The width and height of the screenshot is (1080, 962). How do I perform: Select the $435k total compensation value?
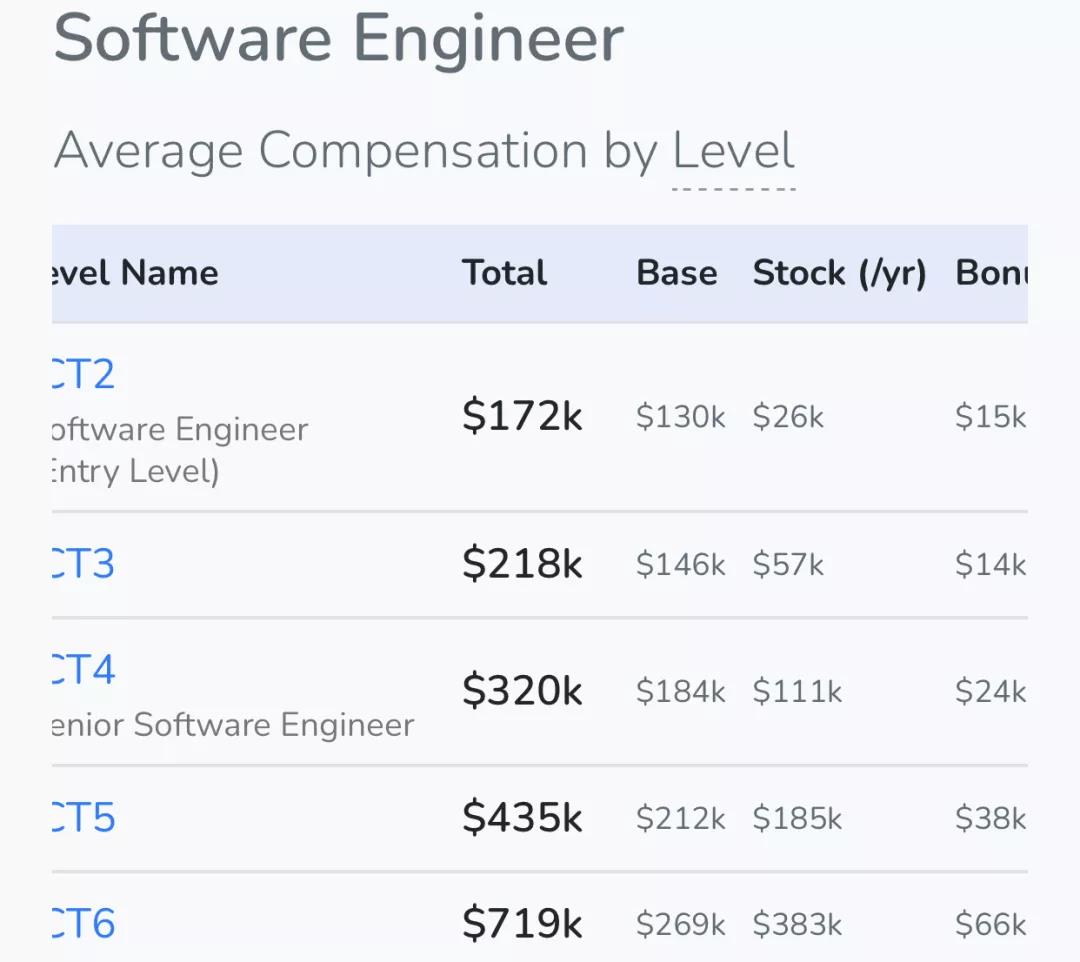click(522, 818)
